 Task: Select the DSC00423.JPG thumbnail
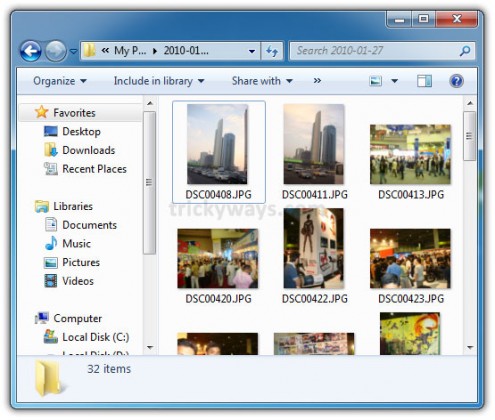[x=410, y=258]
